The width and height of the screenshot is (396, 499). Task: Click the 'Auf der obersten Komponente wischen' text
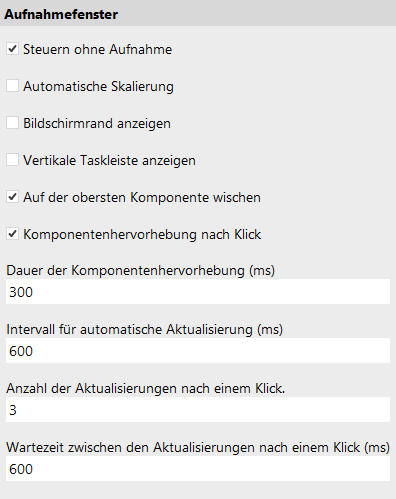pyautogui.click(x=142, y=197)
